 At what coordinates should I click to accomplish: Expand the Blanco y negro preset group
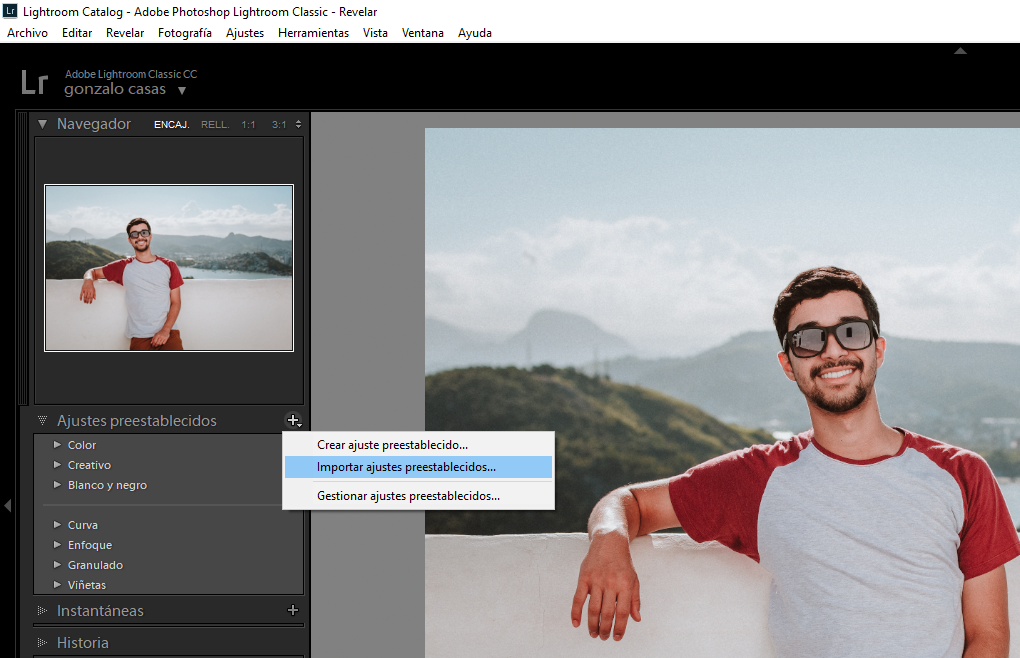pyautogui.click(x=58, y=485)
